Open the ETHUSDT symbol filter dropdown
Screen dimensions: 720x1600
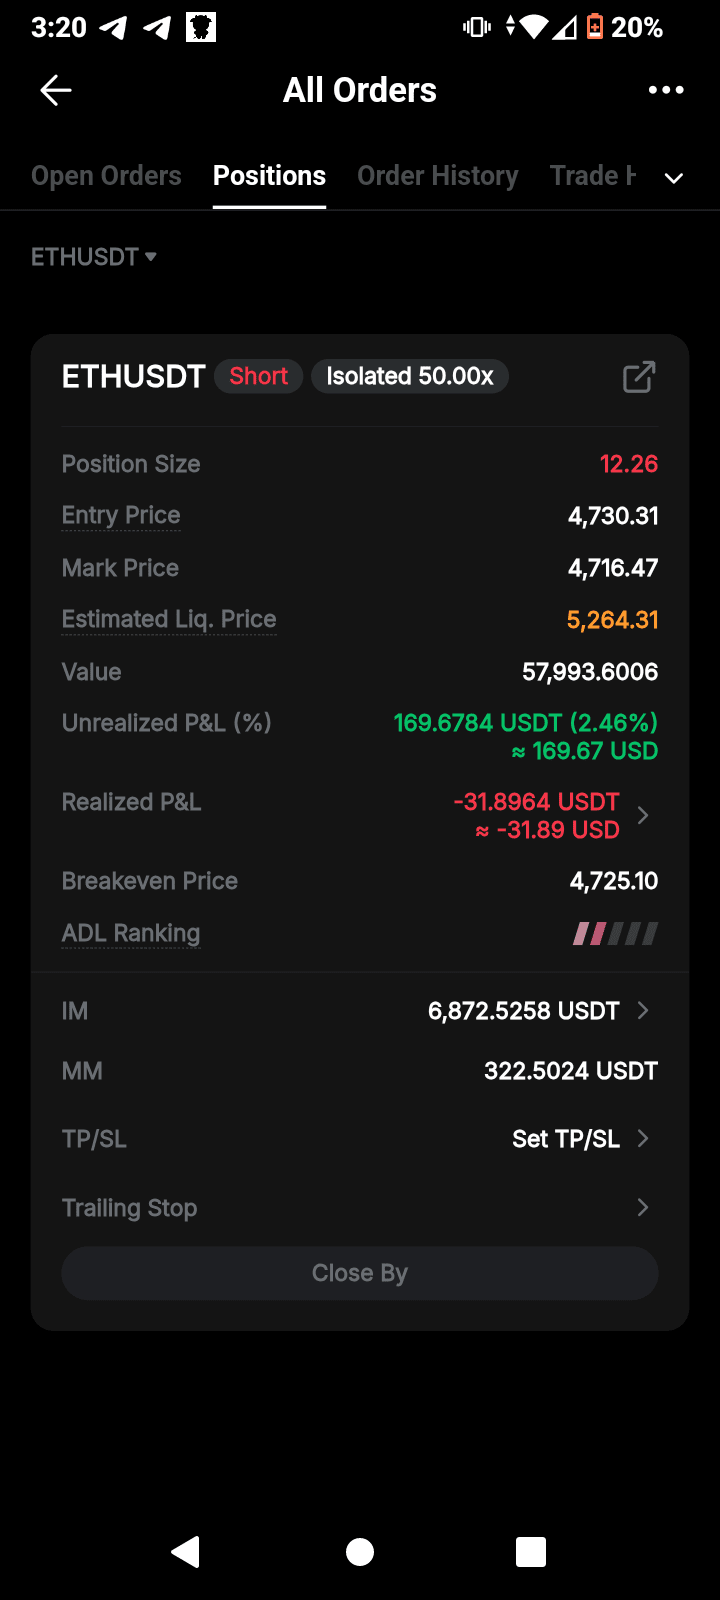(94, 257)
